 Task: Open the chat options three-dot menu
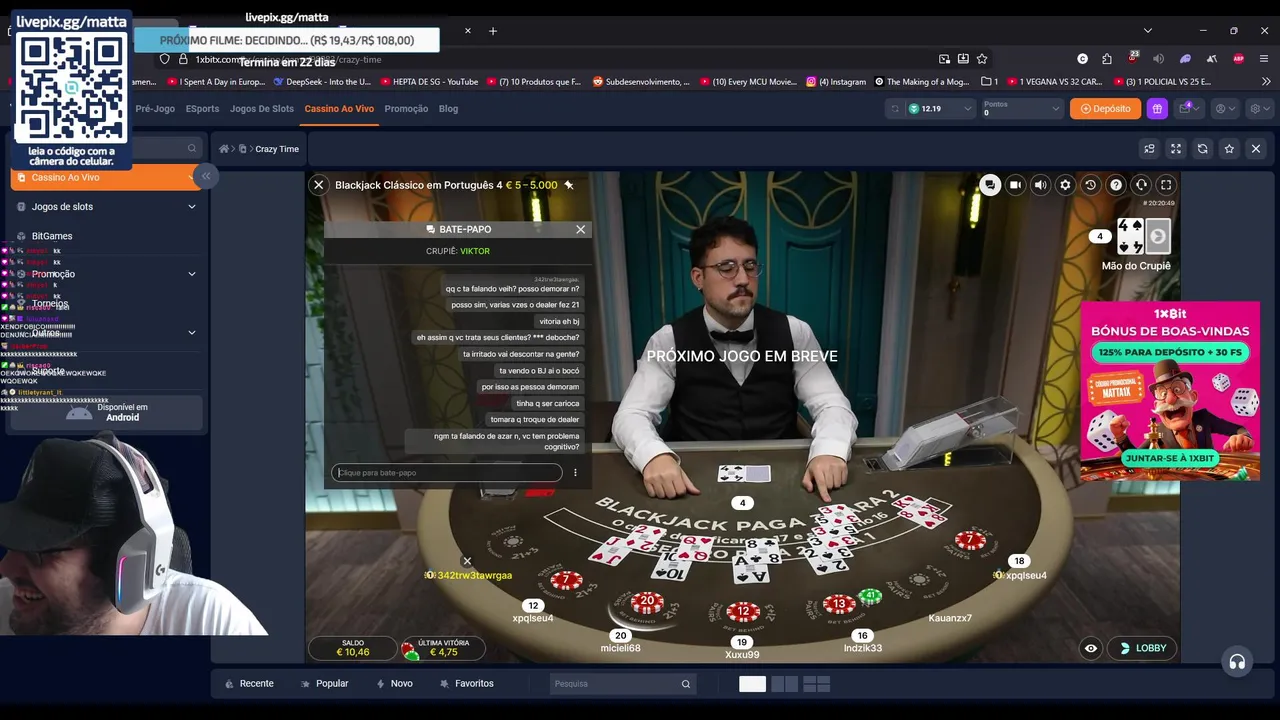575,473
